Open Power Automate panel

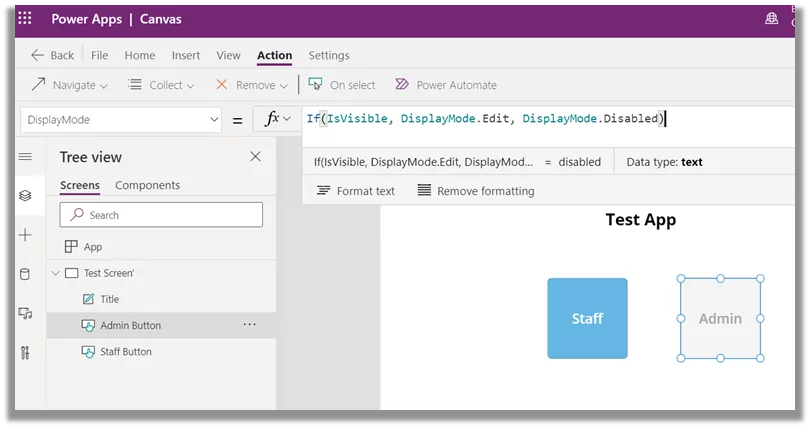coord(446,85)
